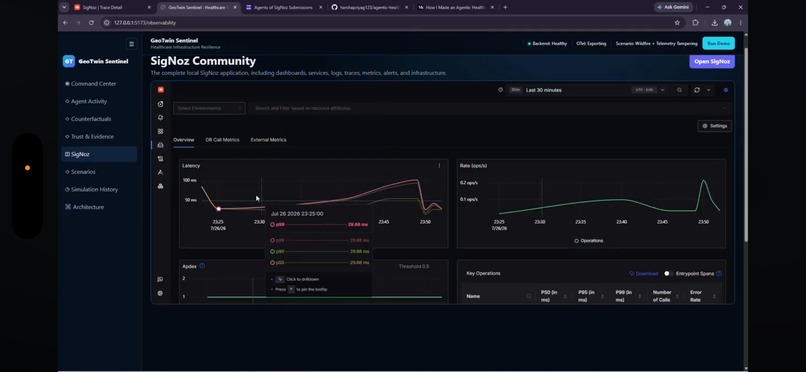Sort by Error Rate column arrows
806x372 pixels.
[x=714, y=296]
